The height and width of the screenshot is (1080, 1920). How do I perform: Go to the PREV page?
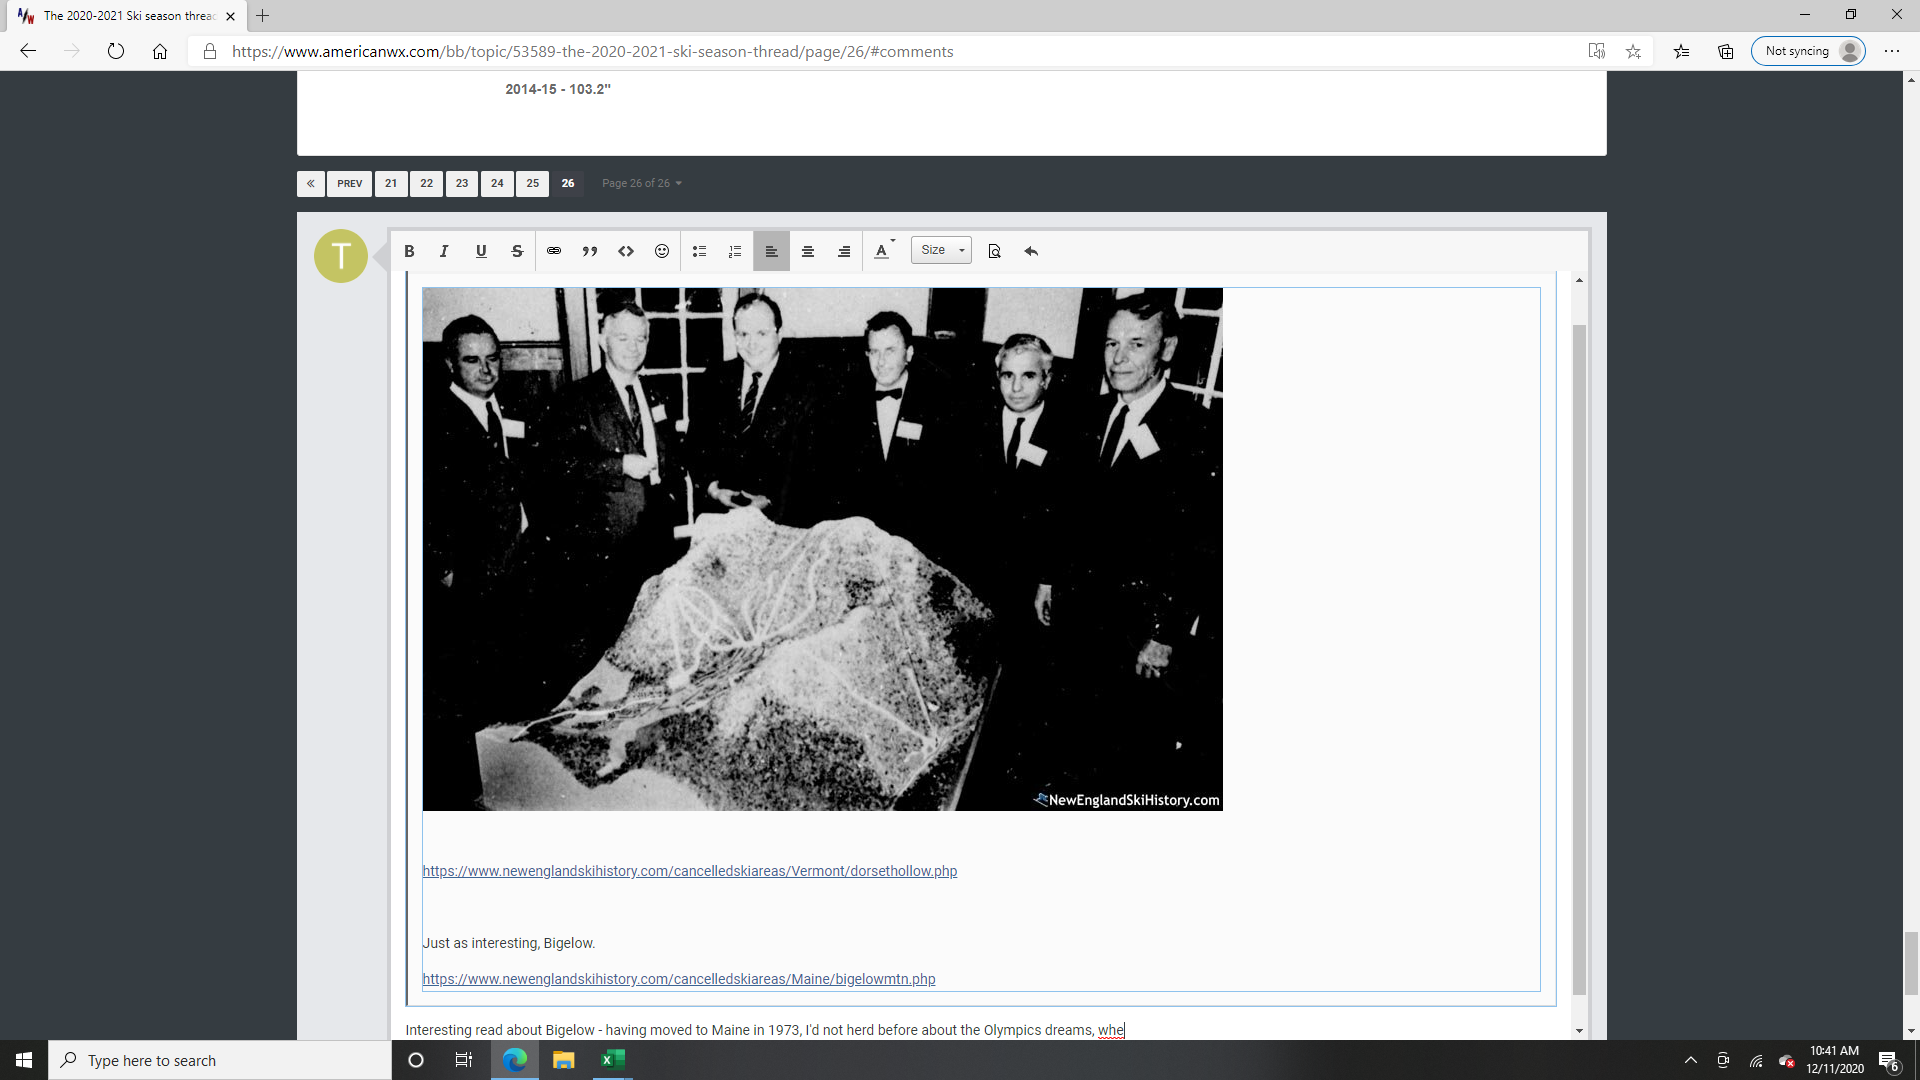pyautogui.click(x=349, y=183)
